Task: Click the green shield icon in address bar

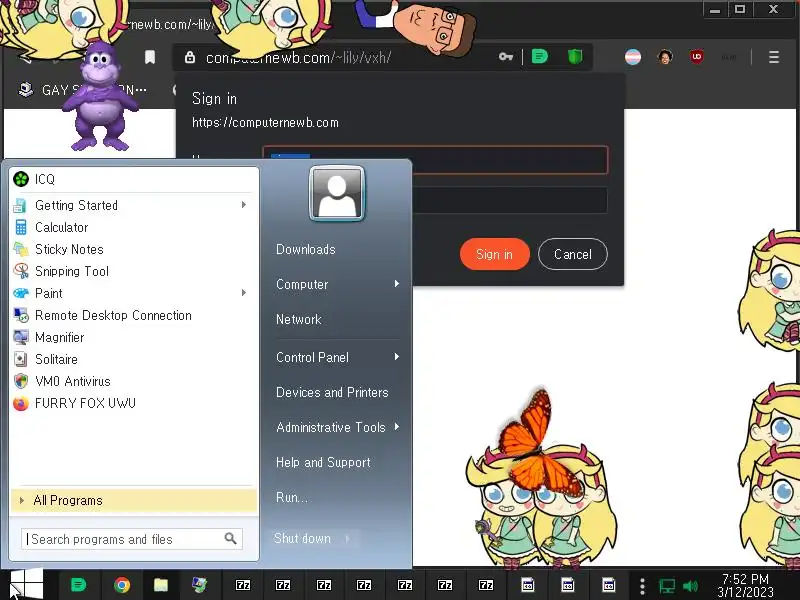Action: (575, 57)
